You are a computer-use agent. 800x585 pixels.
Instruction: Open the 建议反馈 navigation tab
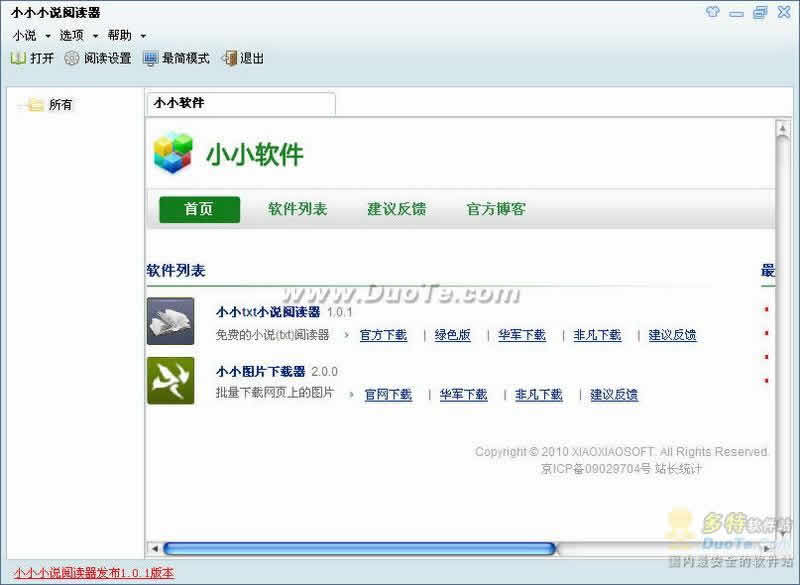[396, 209]
